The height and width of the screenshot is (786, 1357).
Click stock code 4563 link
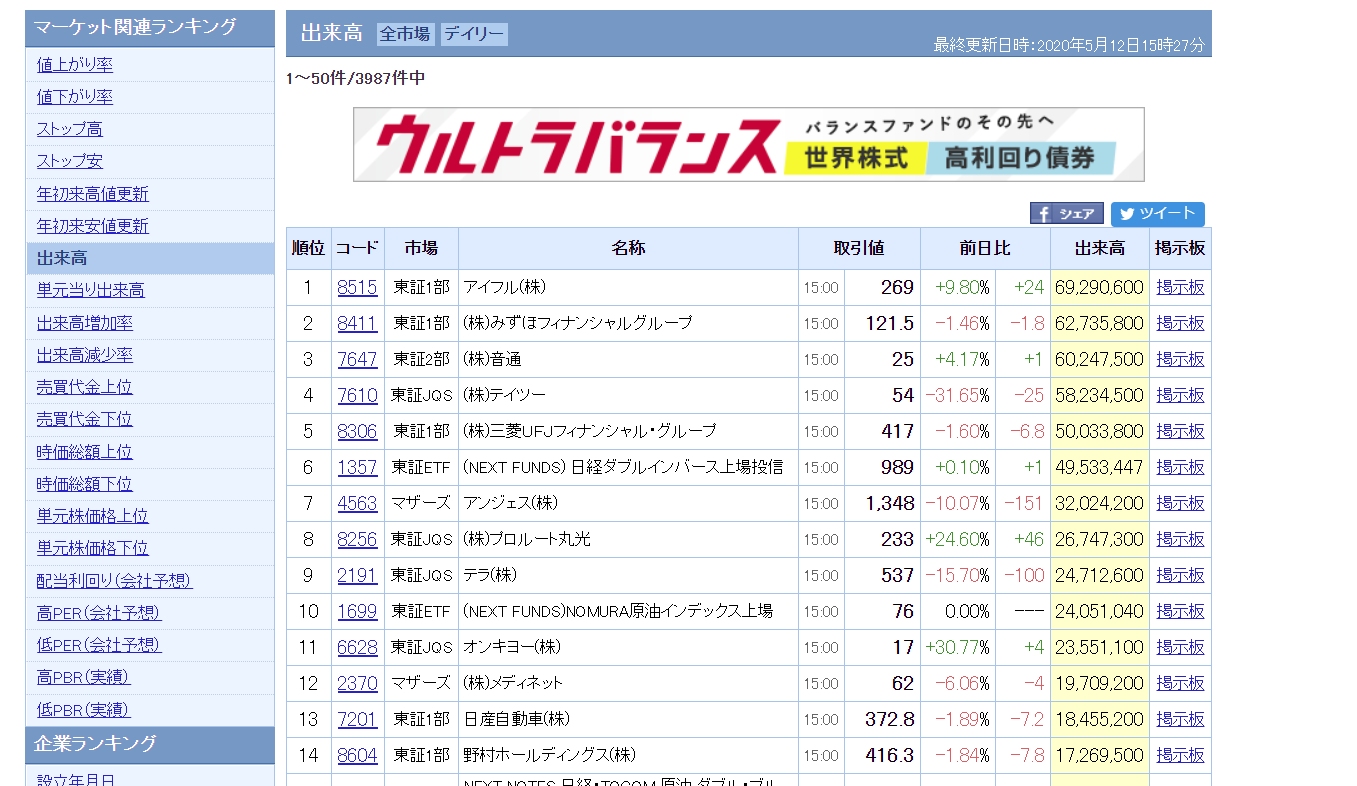click(x=357, y=503)
